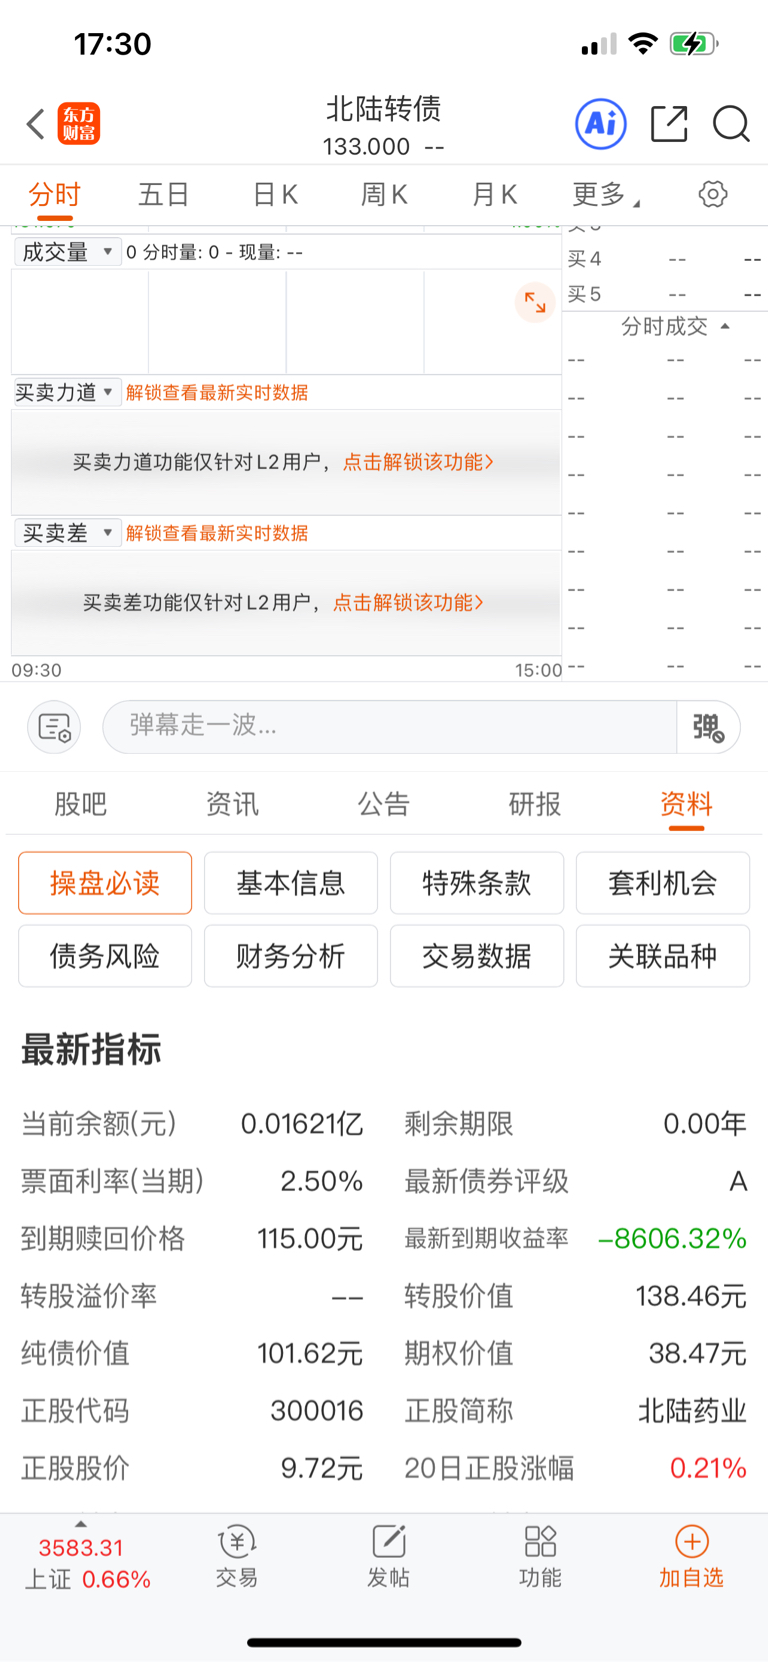Open the 资讯 tab
This screenshot has width=768, height=1662.
(x=232, y=804)
